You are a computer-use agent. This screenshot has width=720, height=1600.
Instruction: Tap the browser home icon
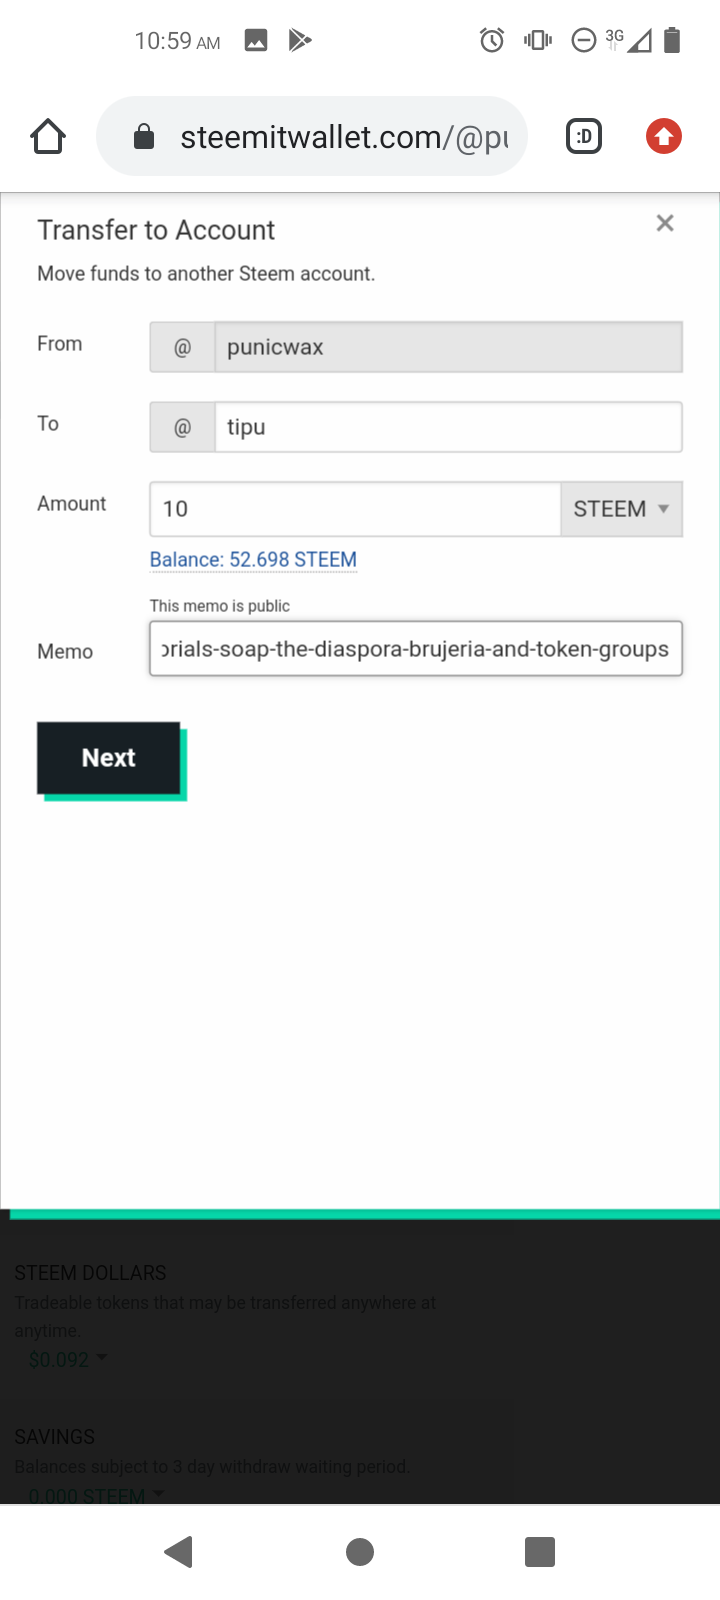click(48, 136)
